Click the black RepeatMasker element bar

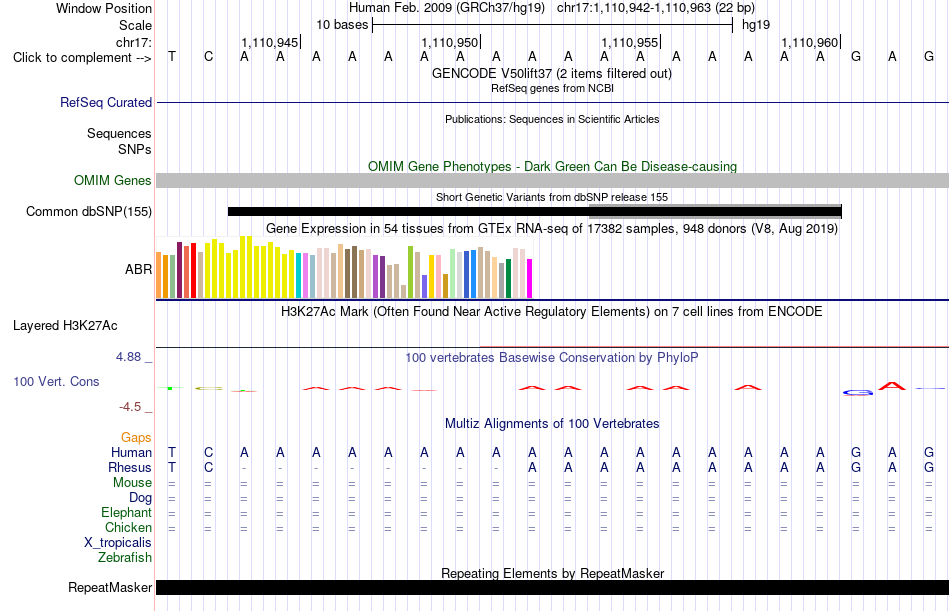(553, 587)
